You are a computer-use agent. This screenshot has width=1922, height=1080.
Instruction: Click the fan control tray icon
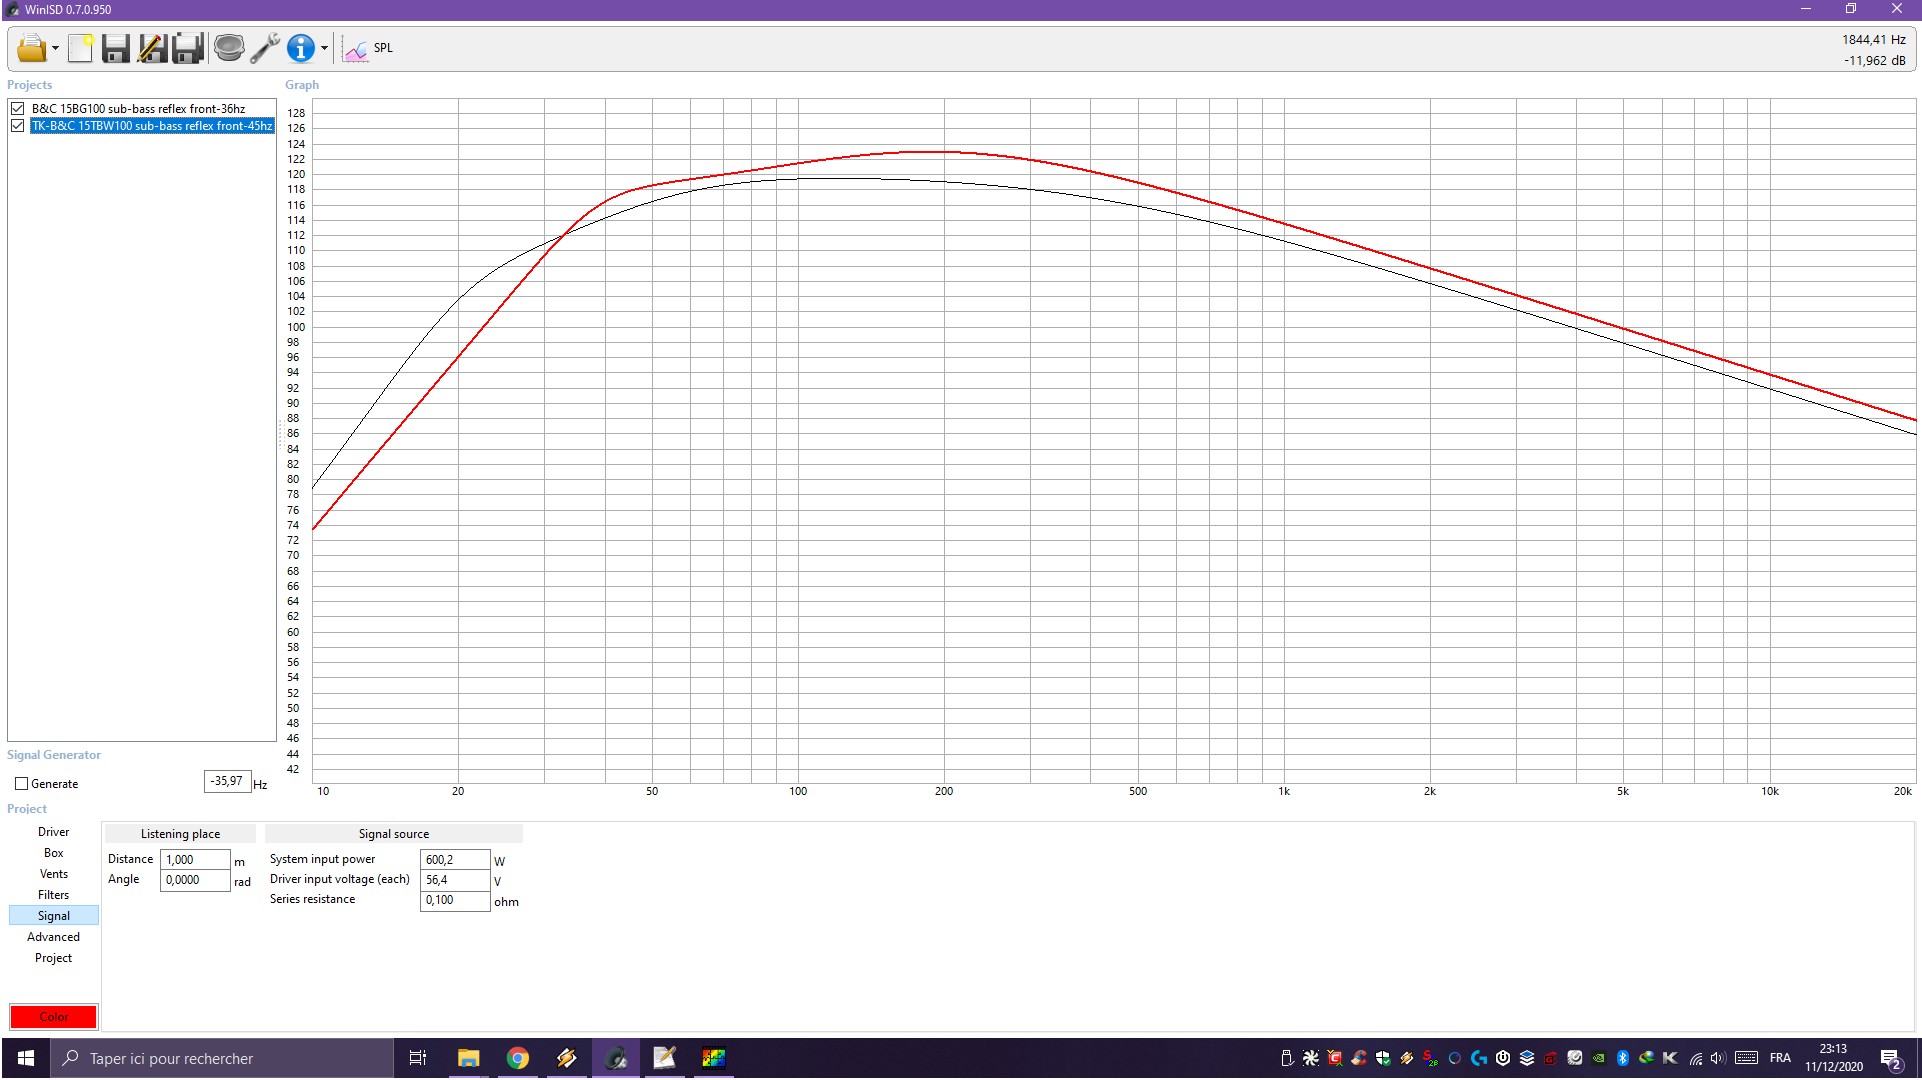(1311, 1058)
